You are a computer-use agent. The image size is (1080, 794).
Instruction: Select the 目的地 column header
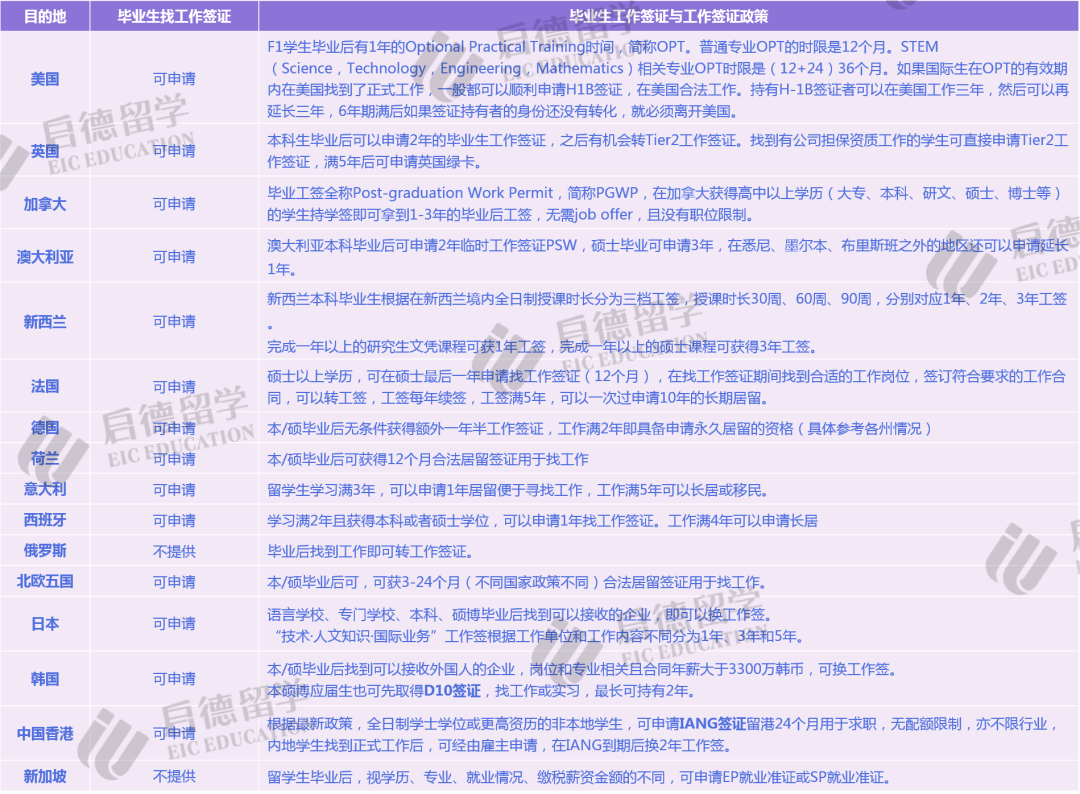click(x=45, y=13)
